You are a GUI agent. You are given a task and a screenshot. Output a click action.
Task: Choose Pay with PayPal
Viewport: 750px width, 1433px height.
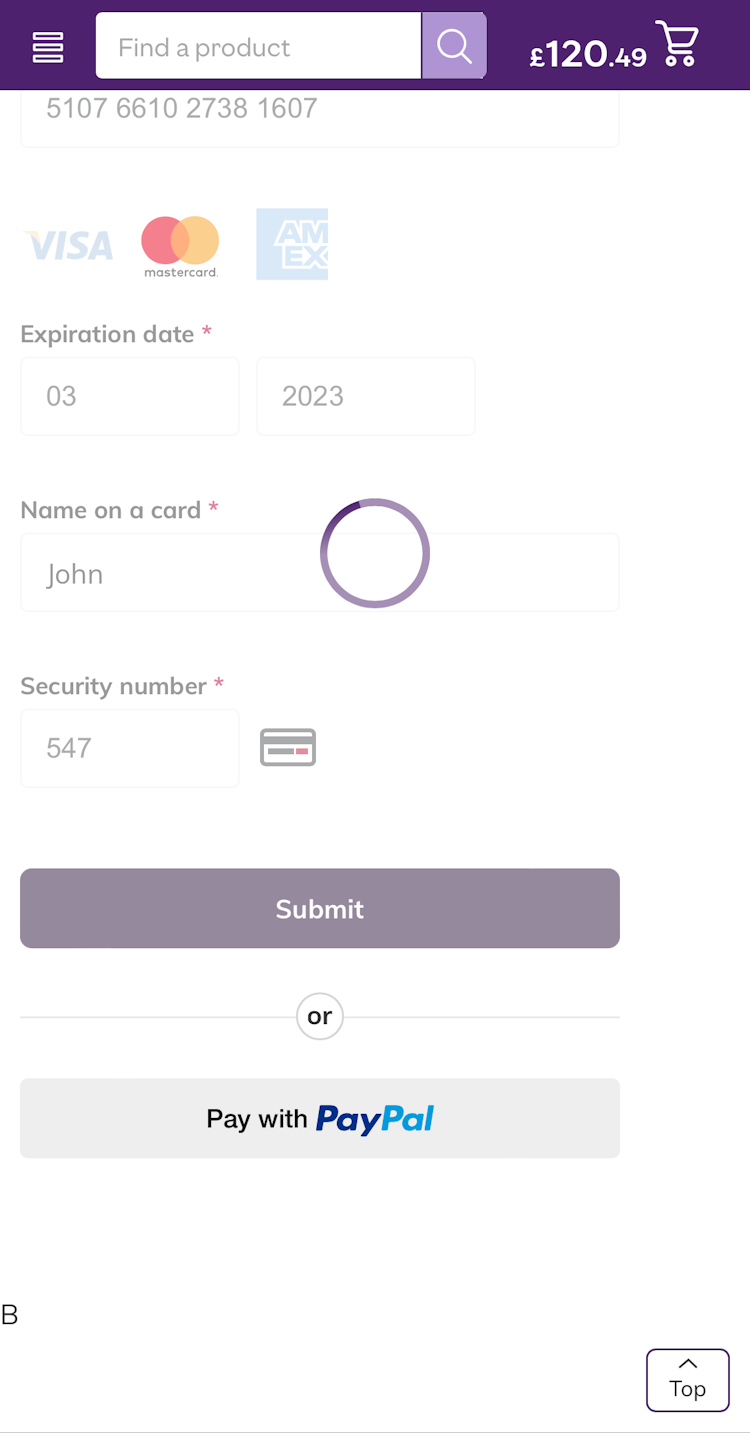[320, 1118]
